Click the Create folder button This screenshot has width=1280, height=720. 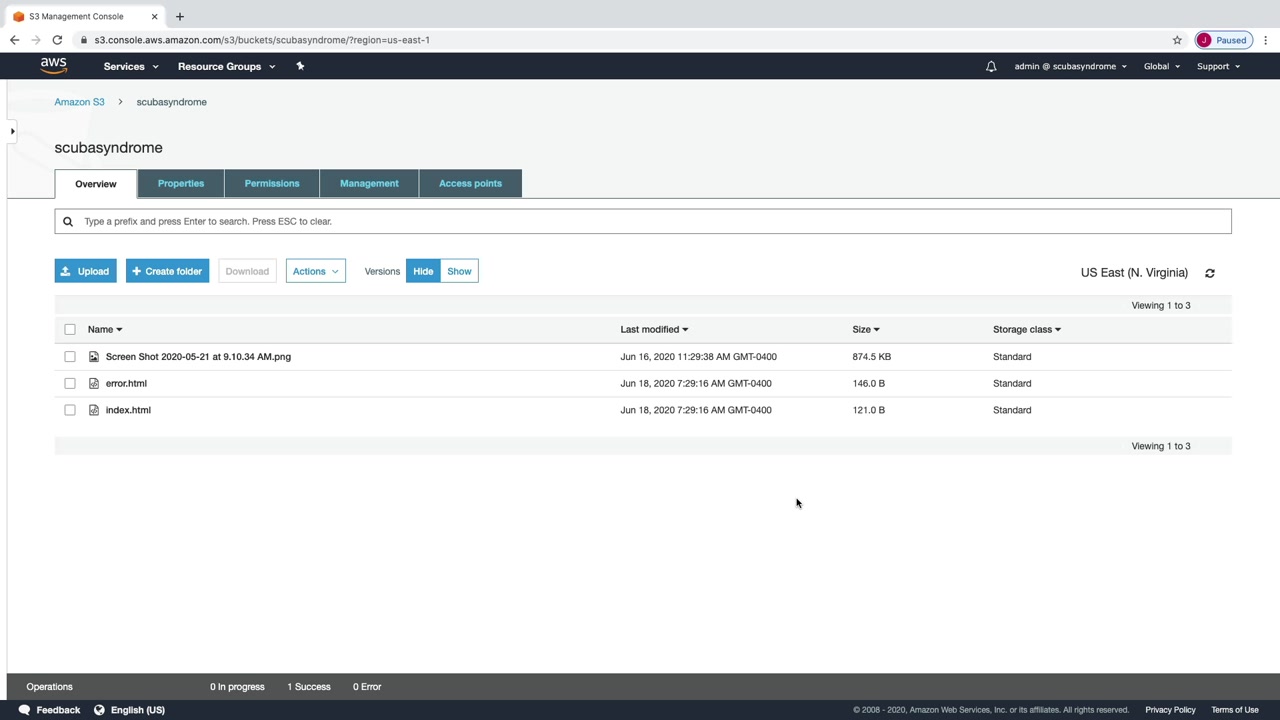click(x=167, y=271)
